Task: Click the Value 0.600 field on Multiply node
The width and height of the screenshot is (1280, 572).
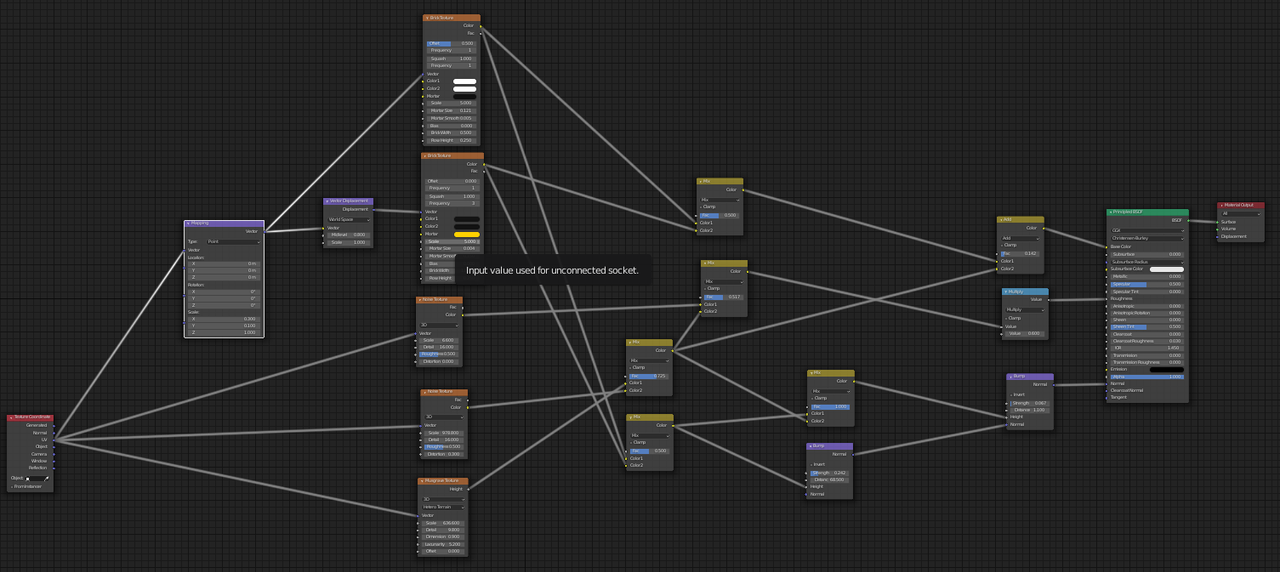Action: 1025,334
